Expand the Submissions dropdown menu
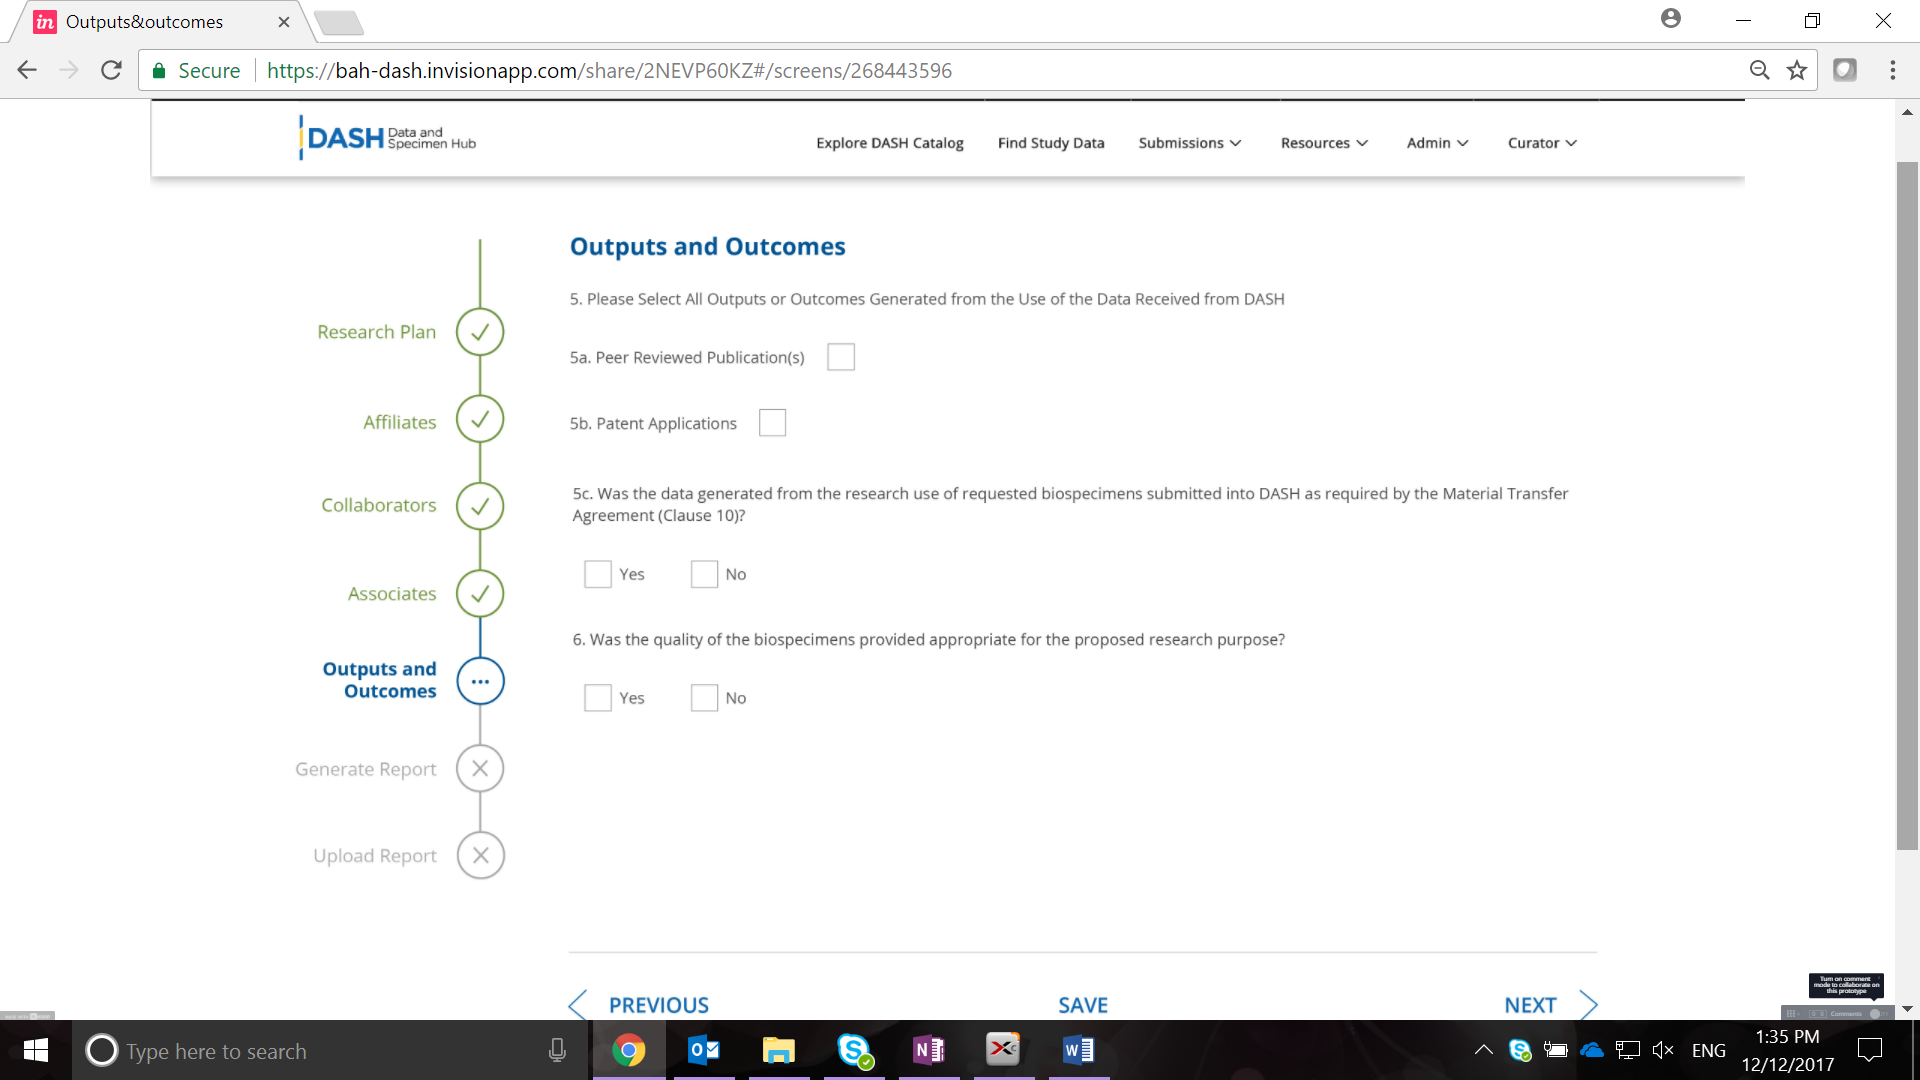 [1189, 143]
